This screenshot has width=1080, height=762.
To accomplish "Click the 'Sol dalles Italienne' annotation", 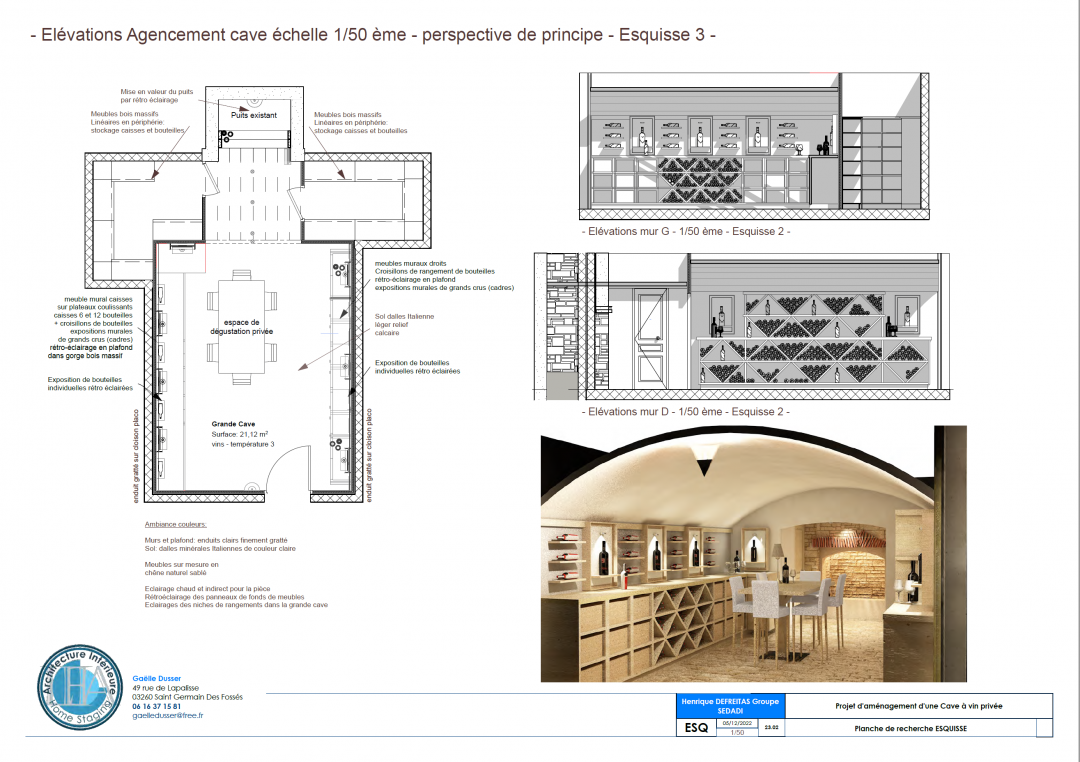I will point(405,316).
